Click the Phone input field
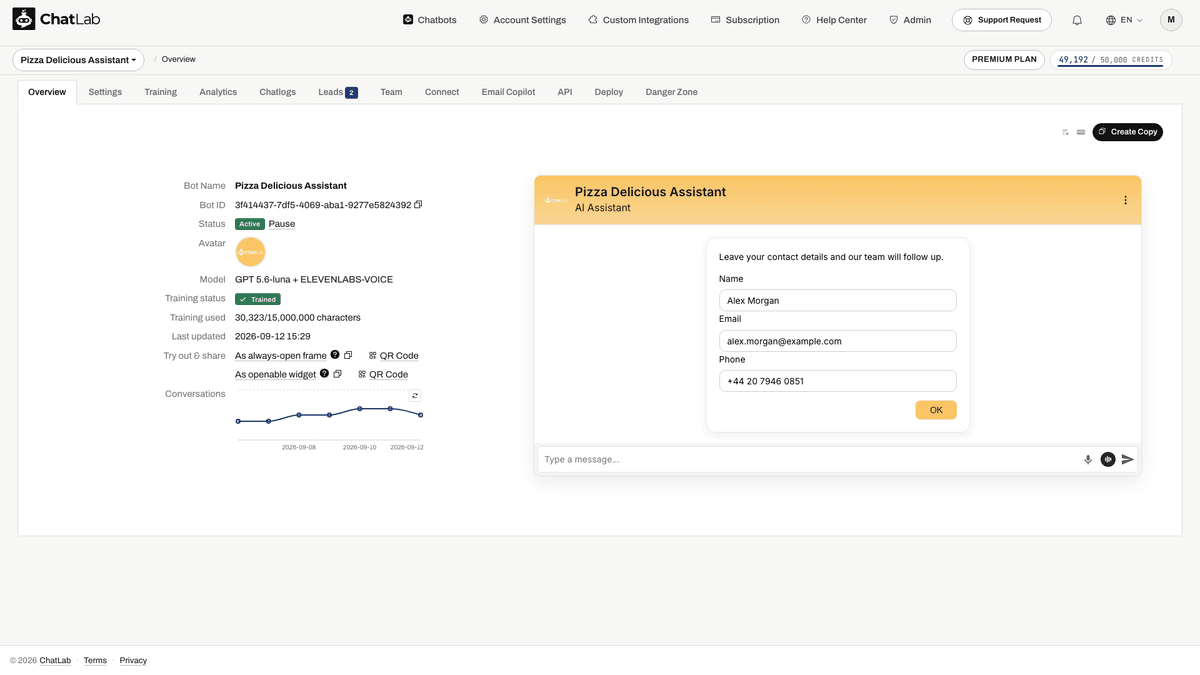The image size is (1200, 675). click(838, 381)
